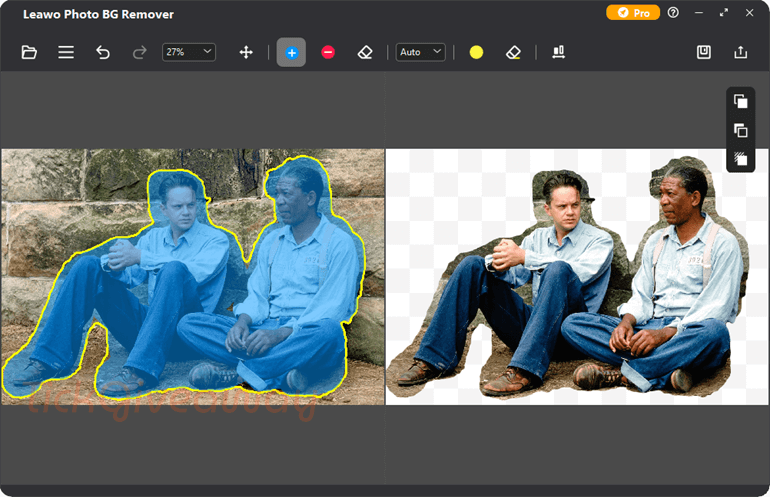Click the orange Pro upgrade button
Viewport: 770px width, 497px height.
[x=633, y=13]
